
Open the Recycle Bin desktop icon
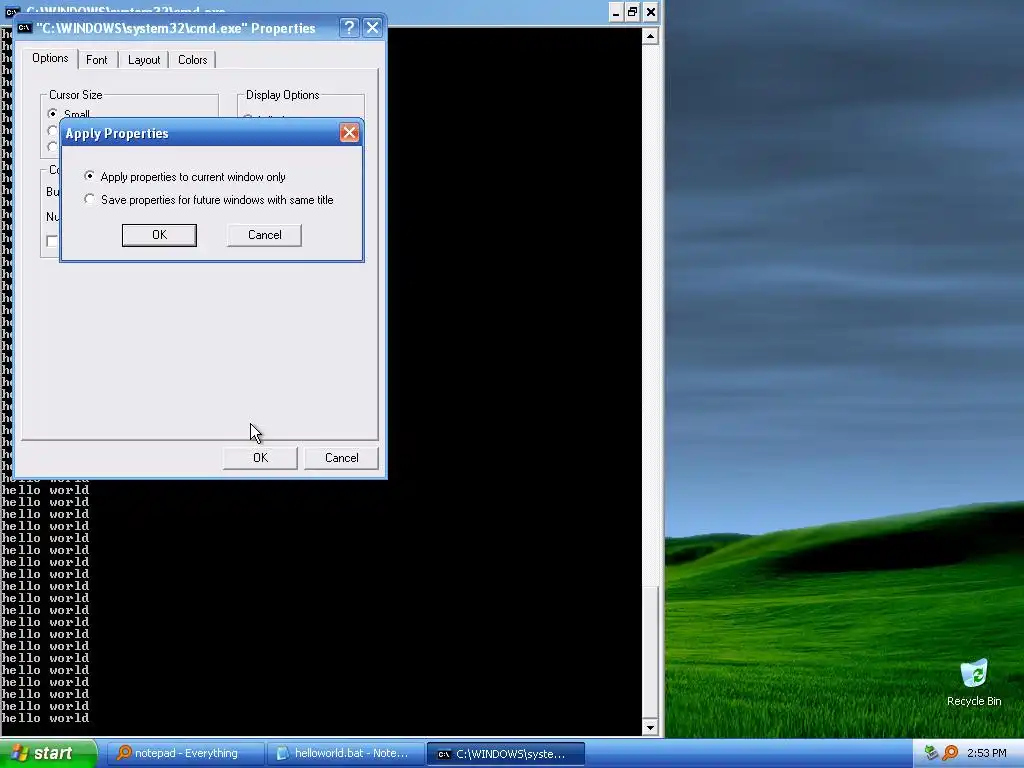974,683
